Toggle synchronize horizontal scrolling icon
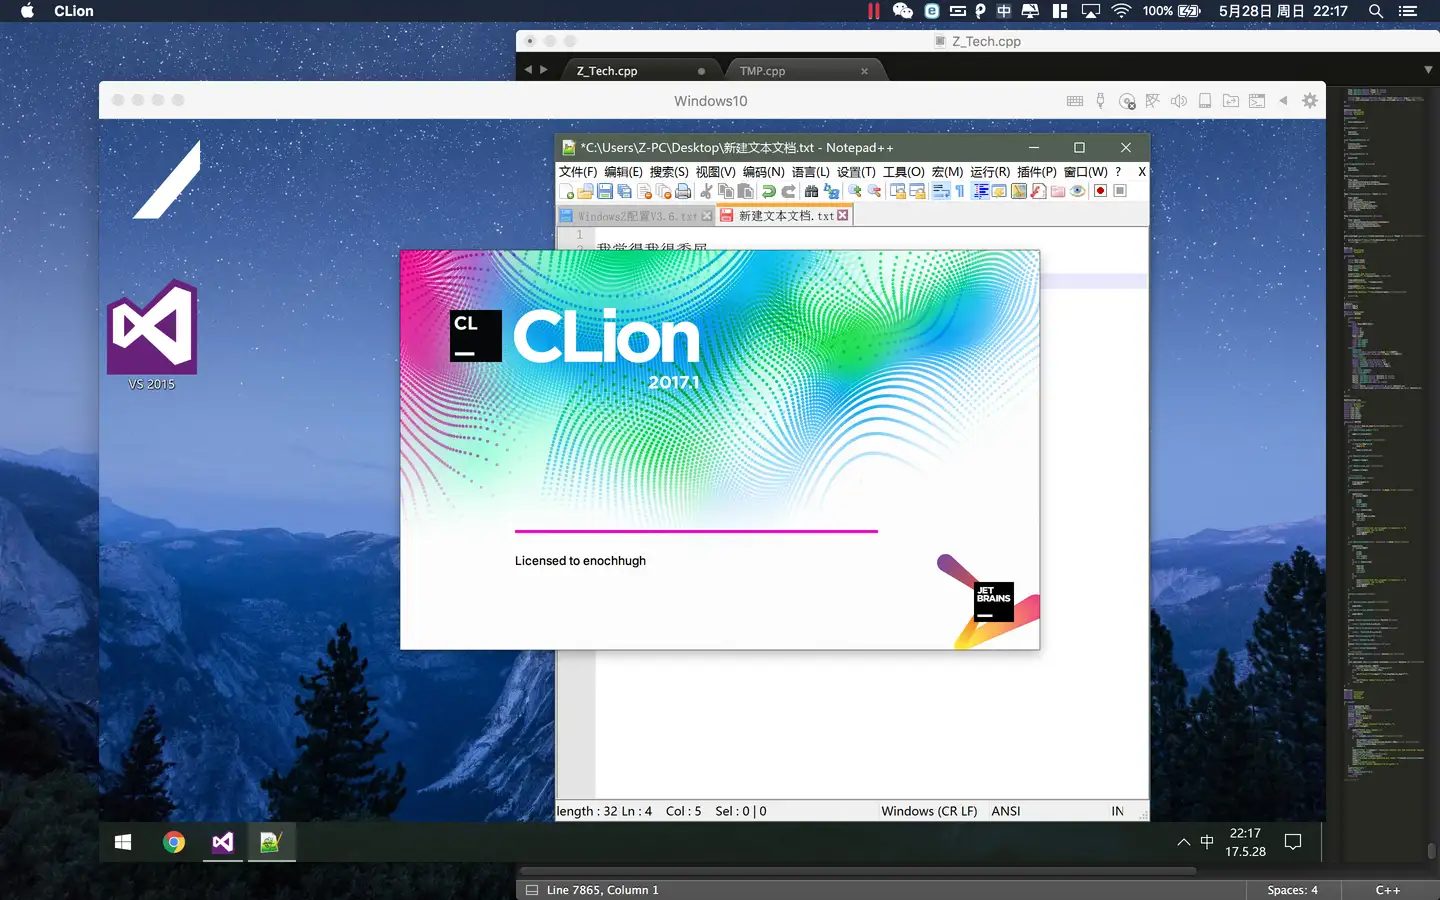The width and height of the screenshot is (1440, 900). (x=918, y=191)
